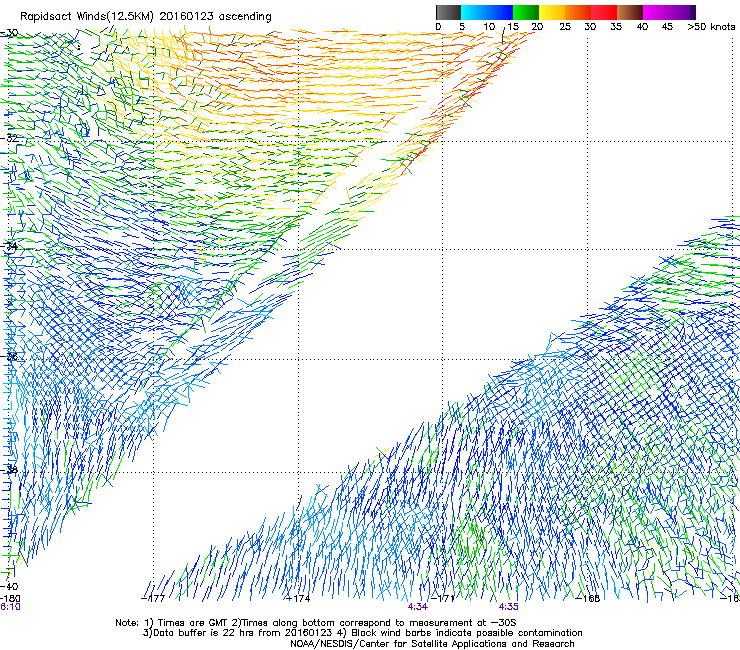Click the '45' legend label
Viewport: 740px width, 650px height.
(x=667, y=27)
